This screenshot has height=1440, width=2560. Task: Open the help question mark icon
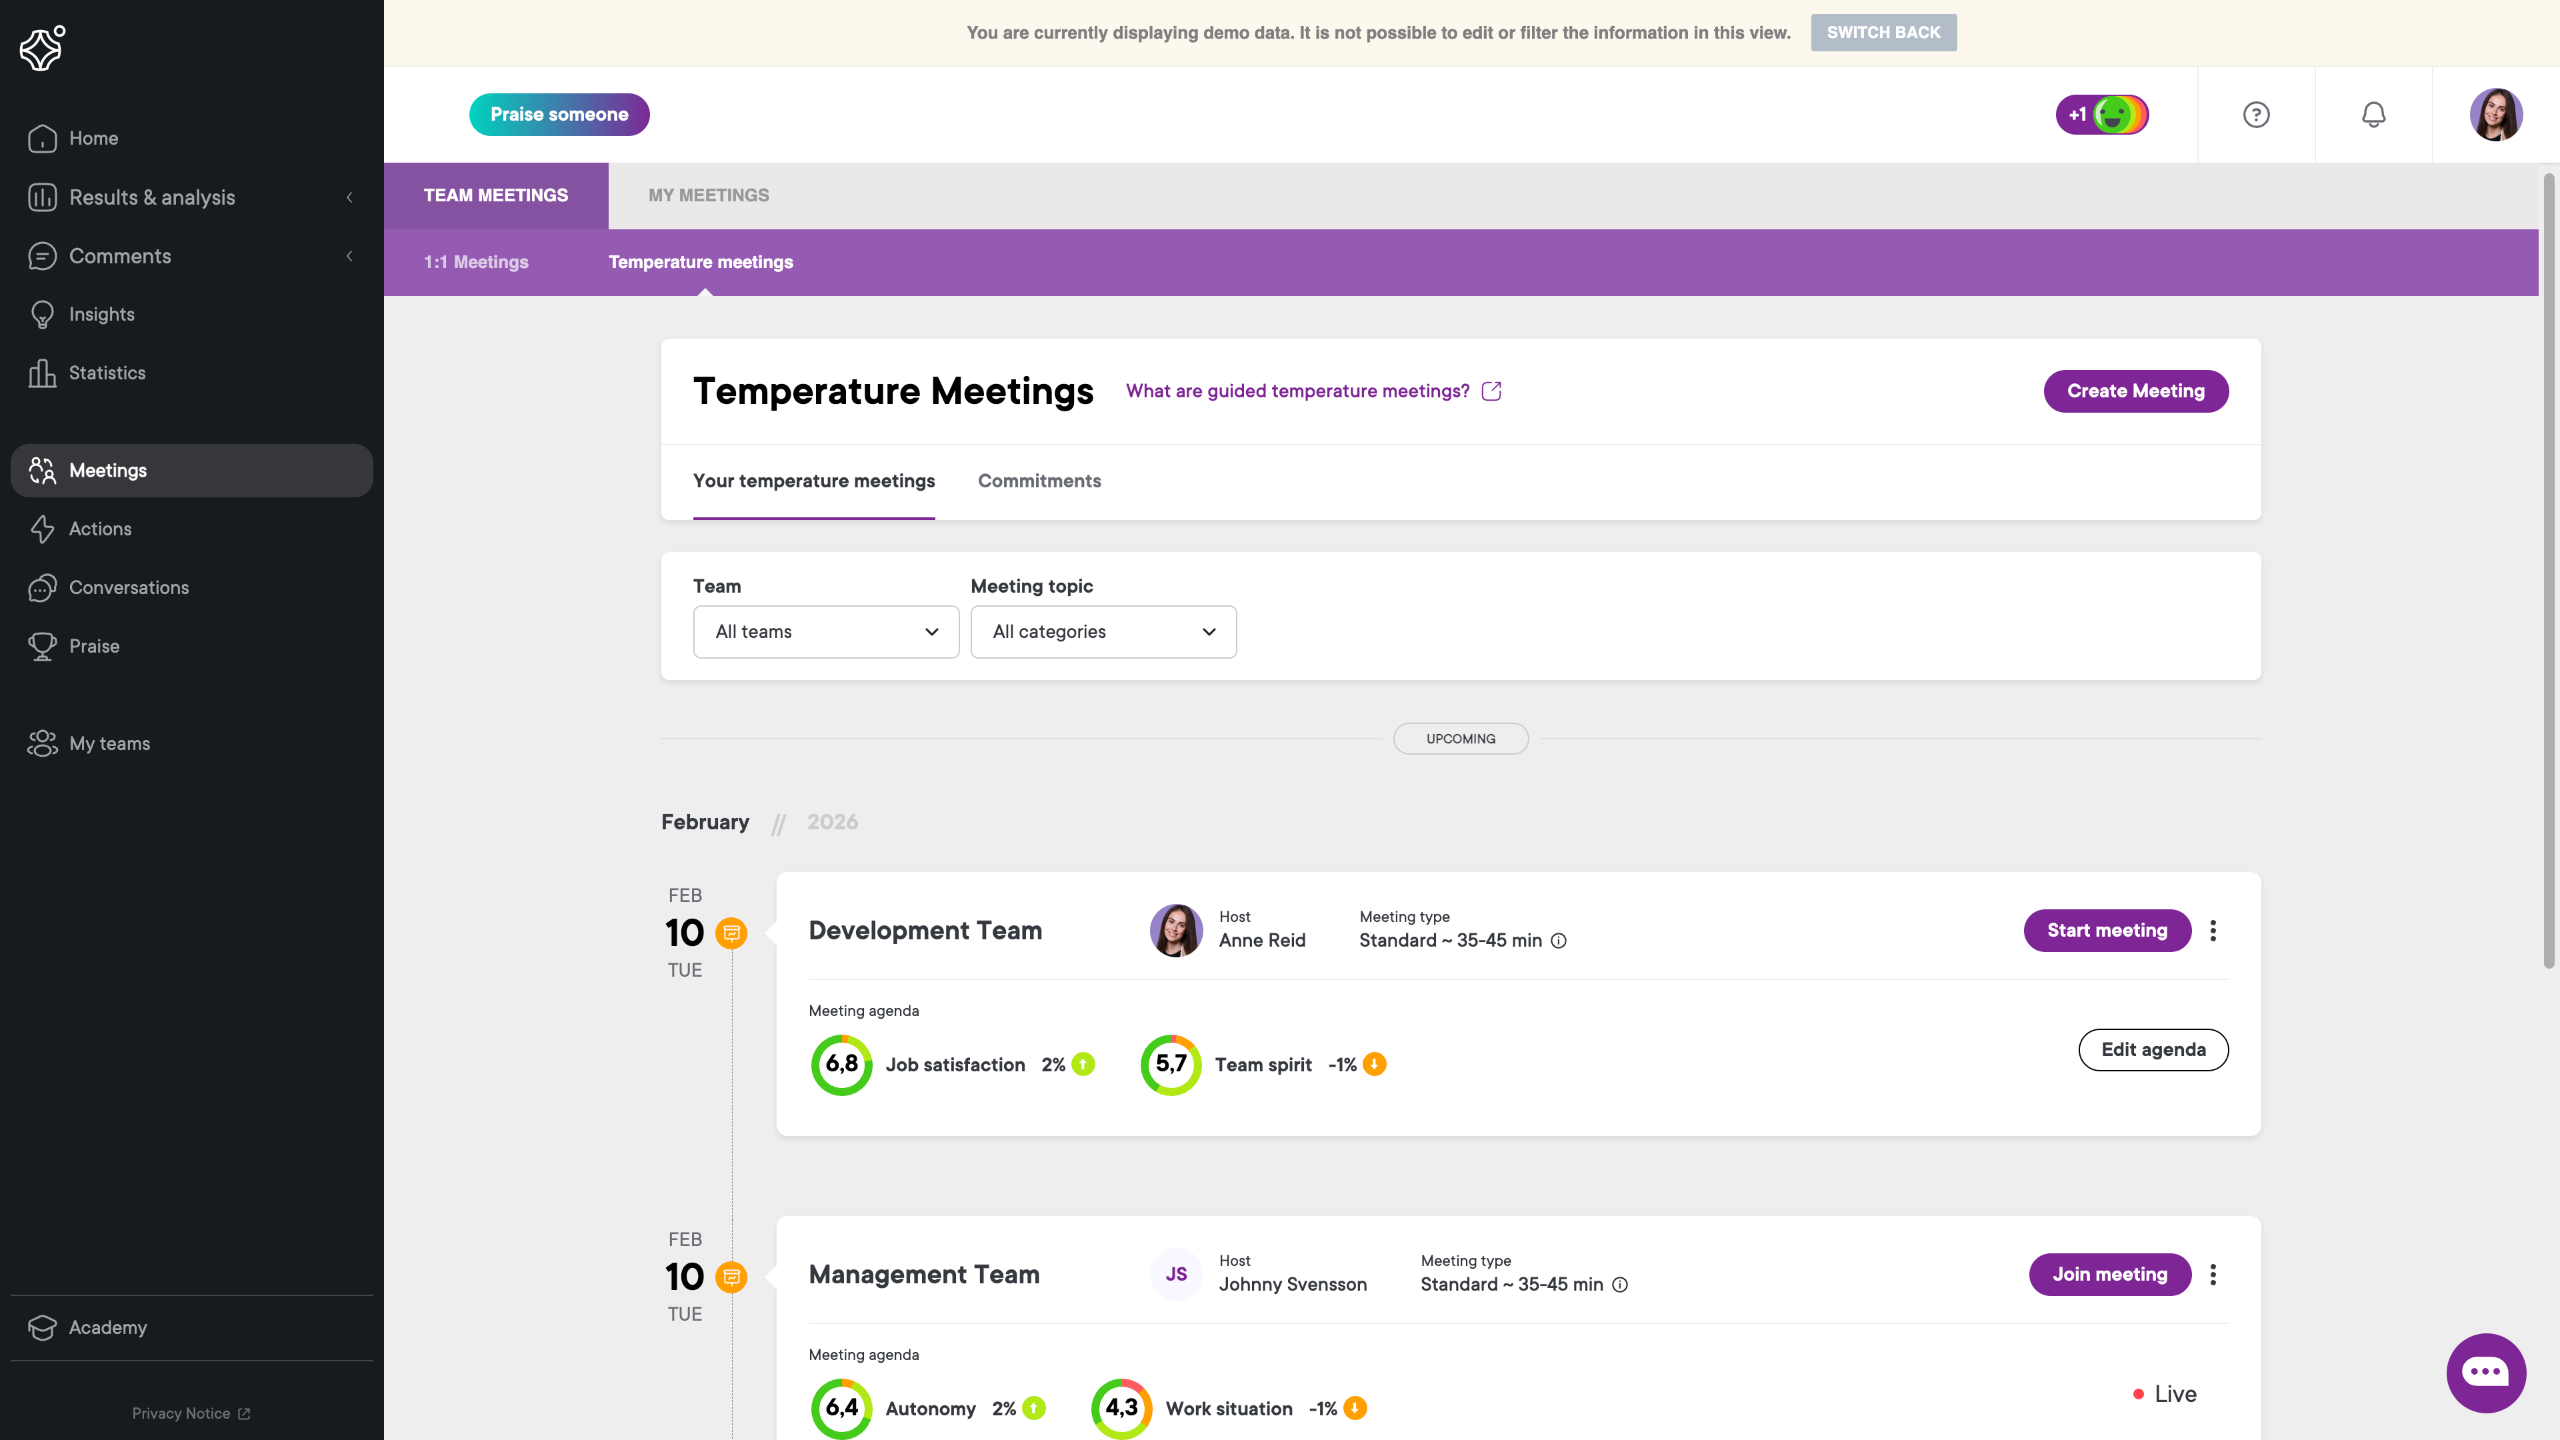(2256, 115)
